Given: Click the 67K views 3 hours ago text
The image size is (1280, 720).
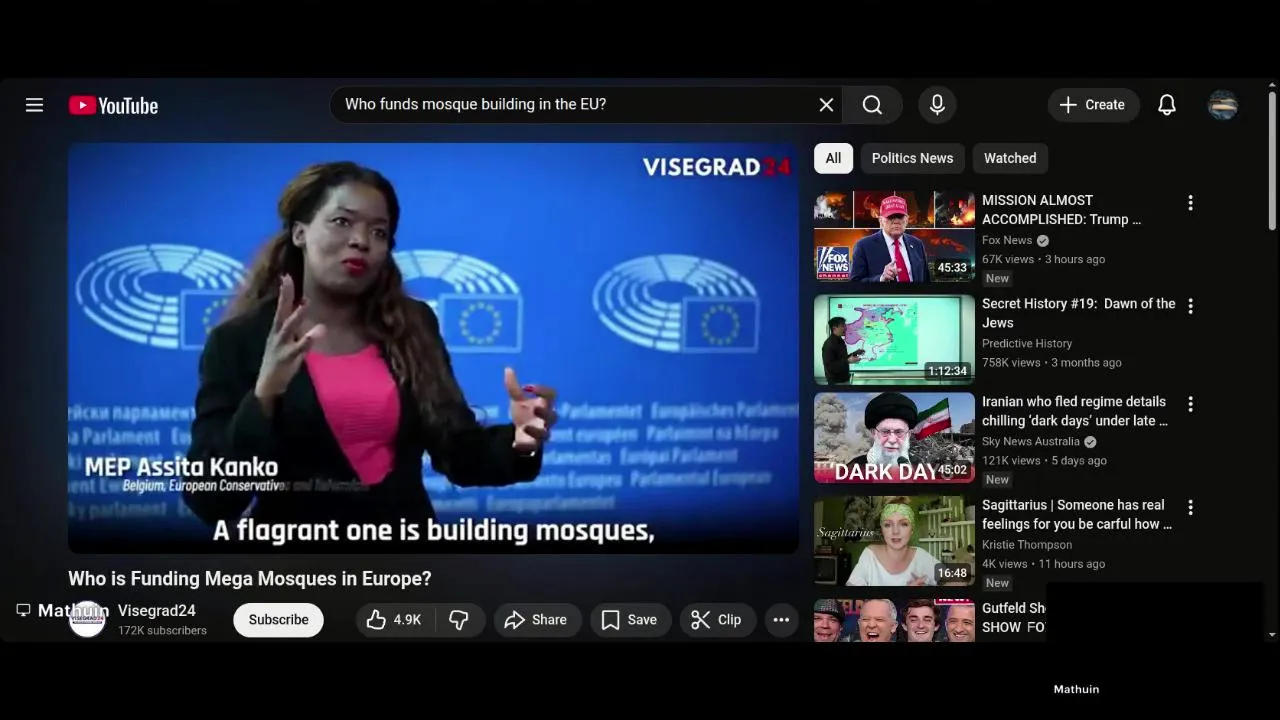Looking at the screenshot, I should 1043,259.
